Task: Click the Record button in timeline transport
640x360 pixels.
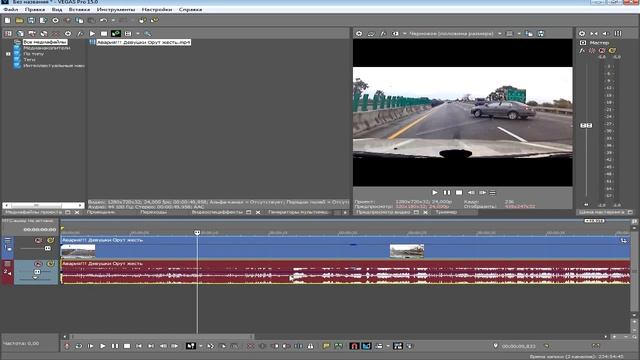Action: click(67, 346)
